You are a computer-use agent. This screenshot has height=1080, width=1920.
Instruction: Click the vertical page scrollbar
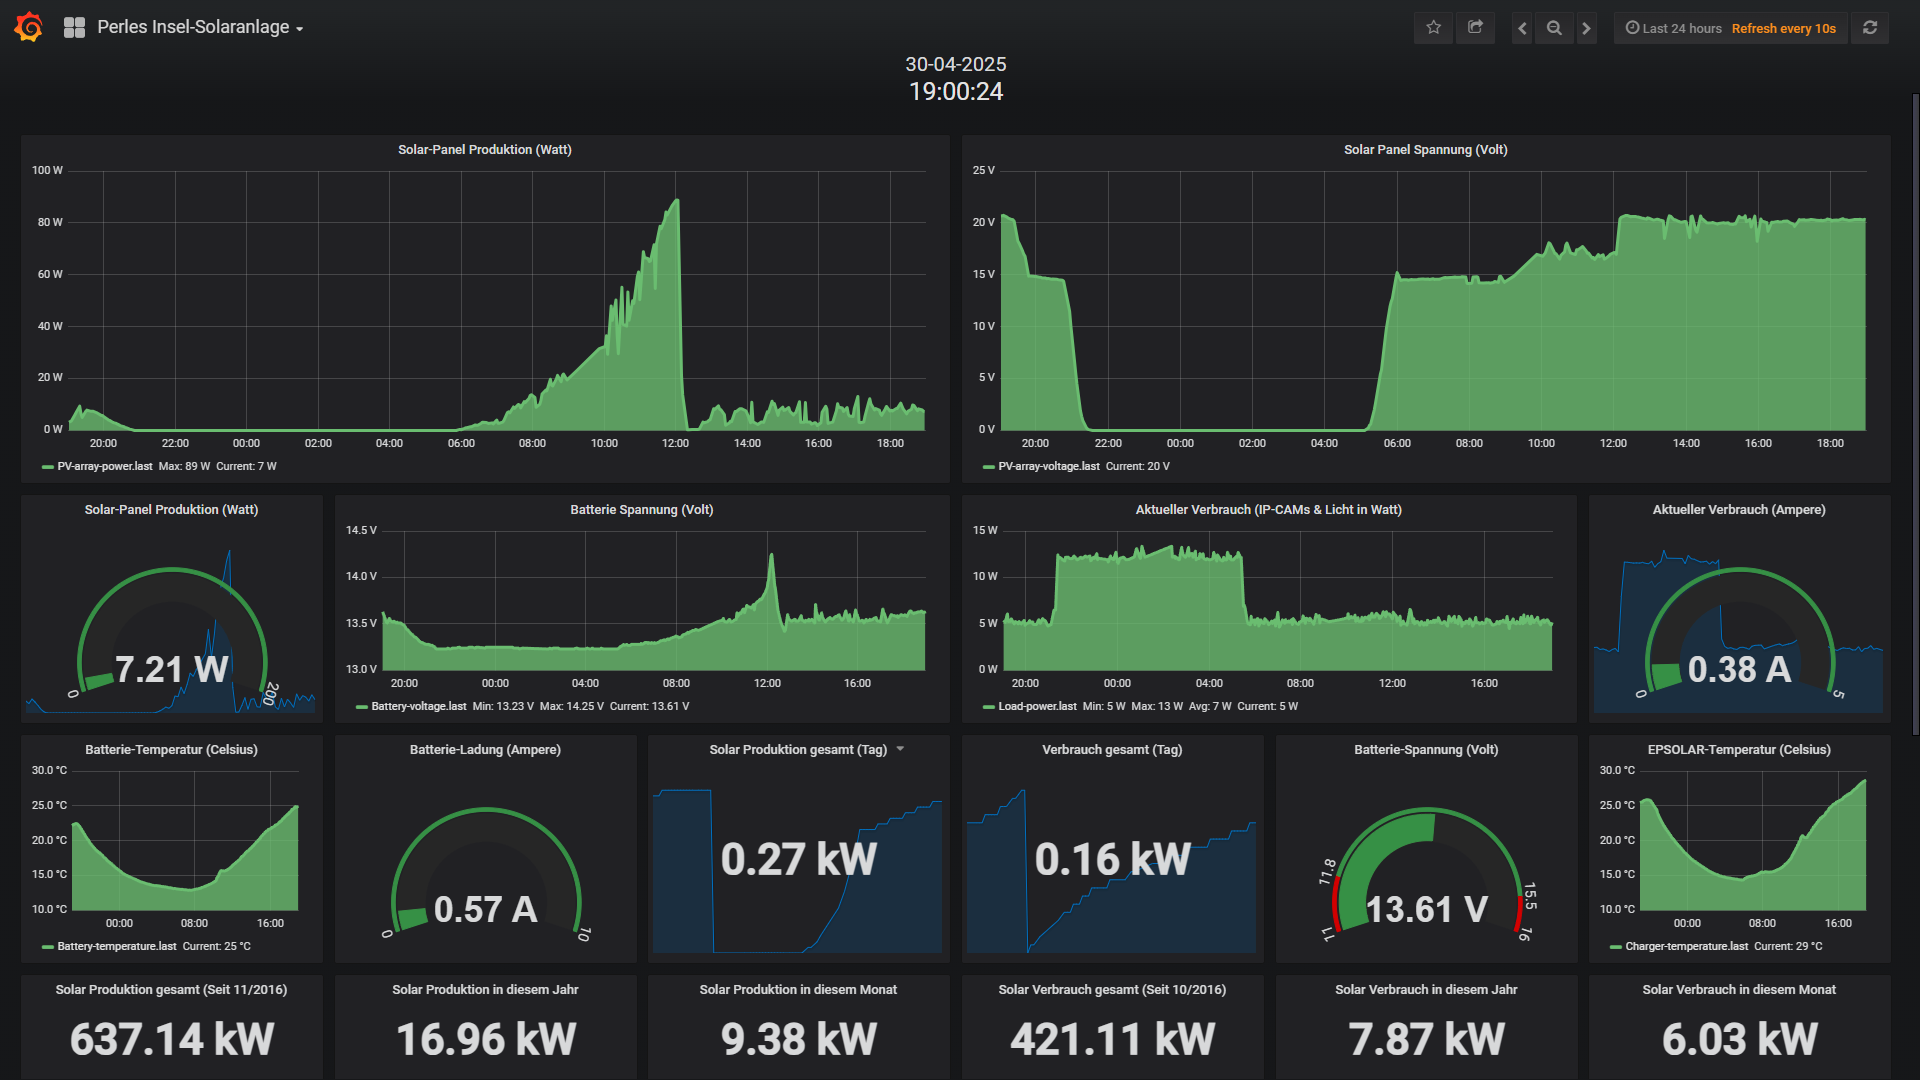coord(1915,415)
